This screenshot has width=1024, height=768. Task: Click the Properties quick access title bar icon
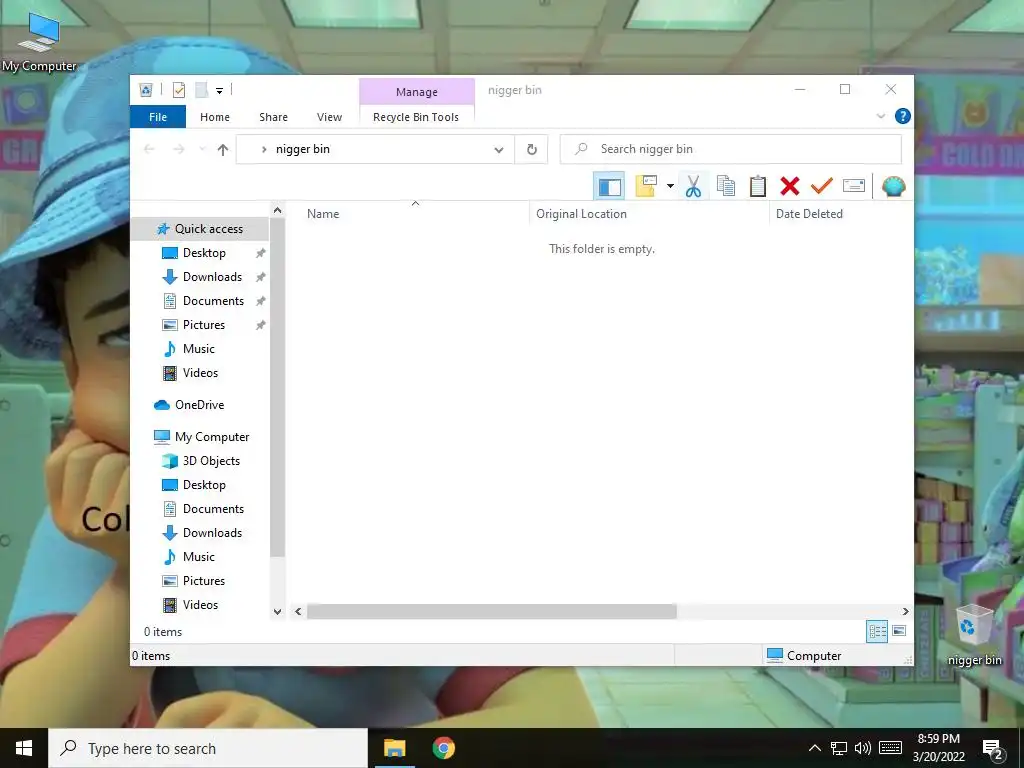coord(178,90)
